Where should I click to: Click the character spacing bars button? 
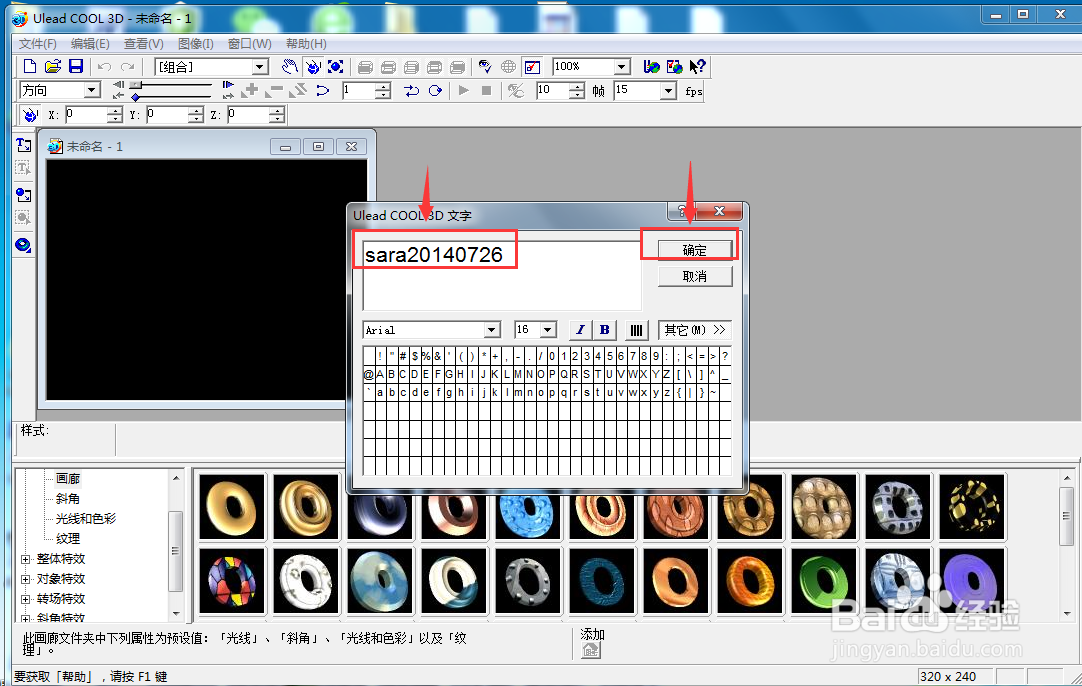(x=636, y=331)
